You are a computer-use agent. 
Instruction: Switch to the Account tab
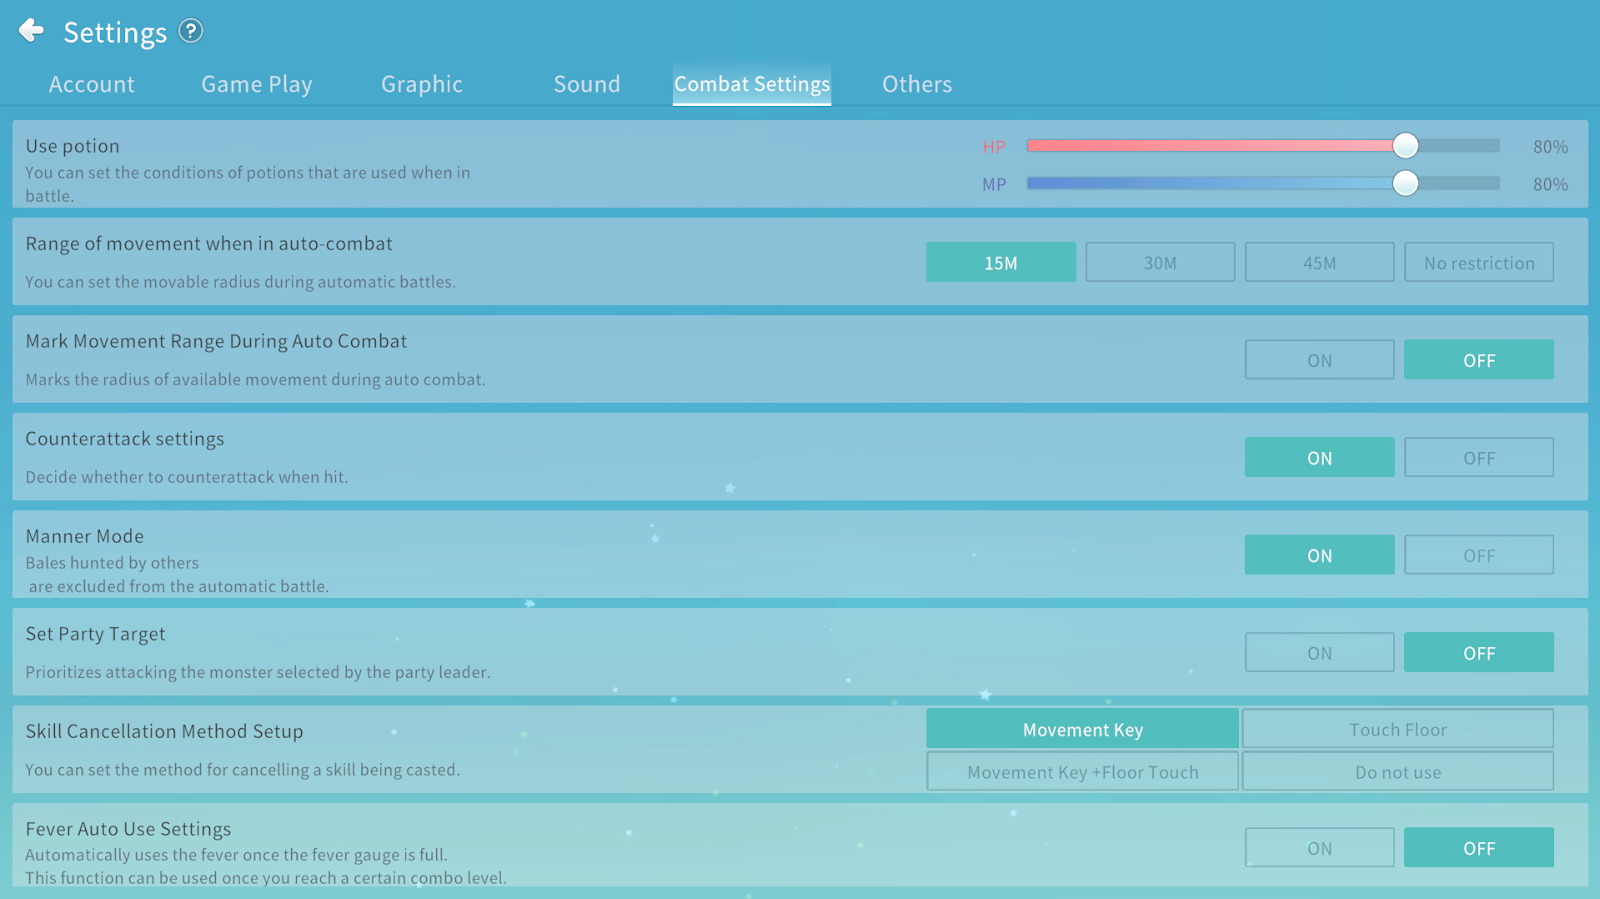(91, 85)
